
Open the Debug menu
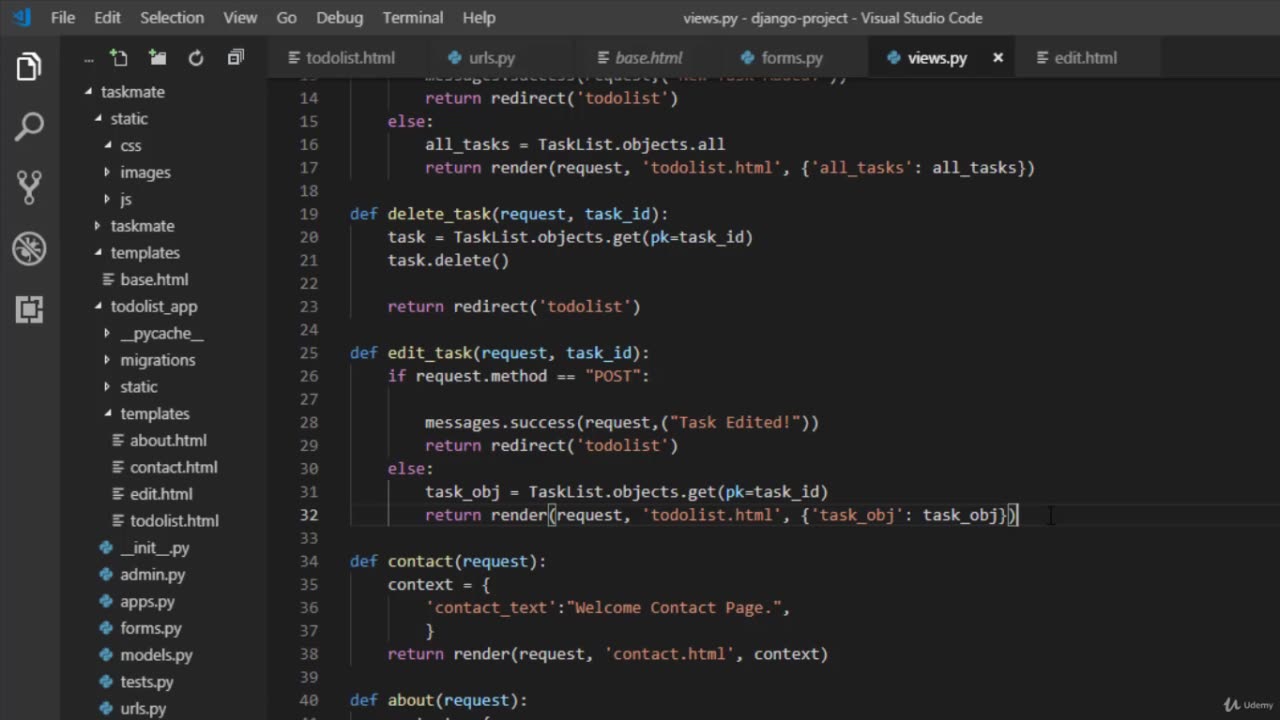coord(340,17)
